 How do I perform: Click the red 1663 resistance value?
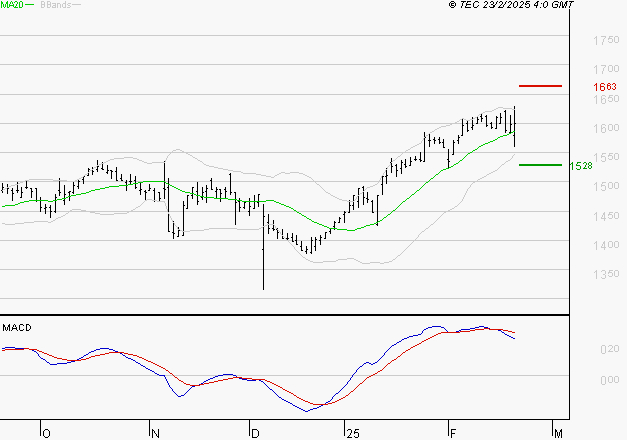coord(605,87)
